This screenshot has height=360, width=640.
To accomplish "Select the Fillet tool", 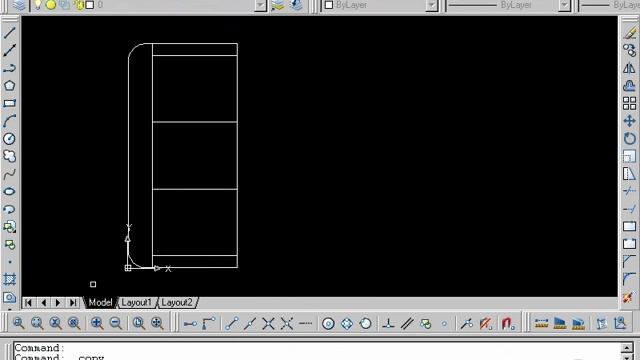I will pos(629,280).
